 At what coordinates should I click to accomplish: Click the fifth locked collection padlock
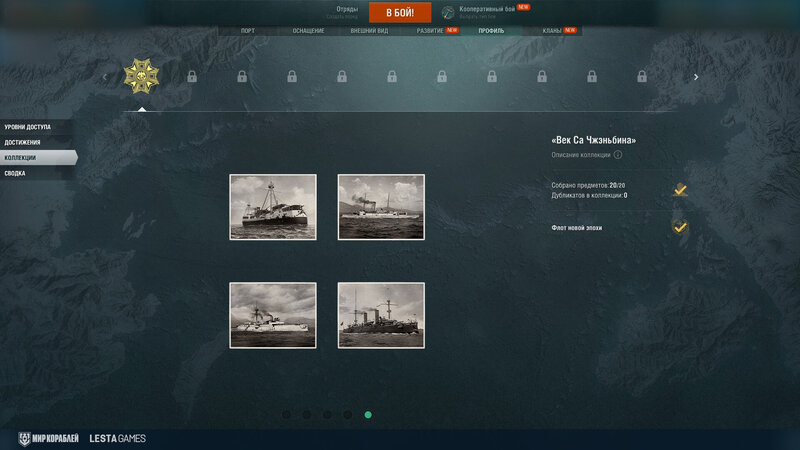point(392,77)
